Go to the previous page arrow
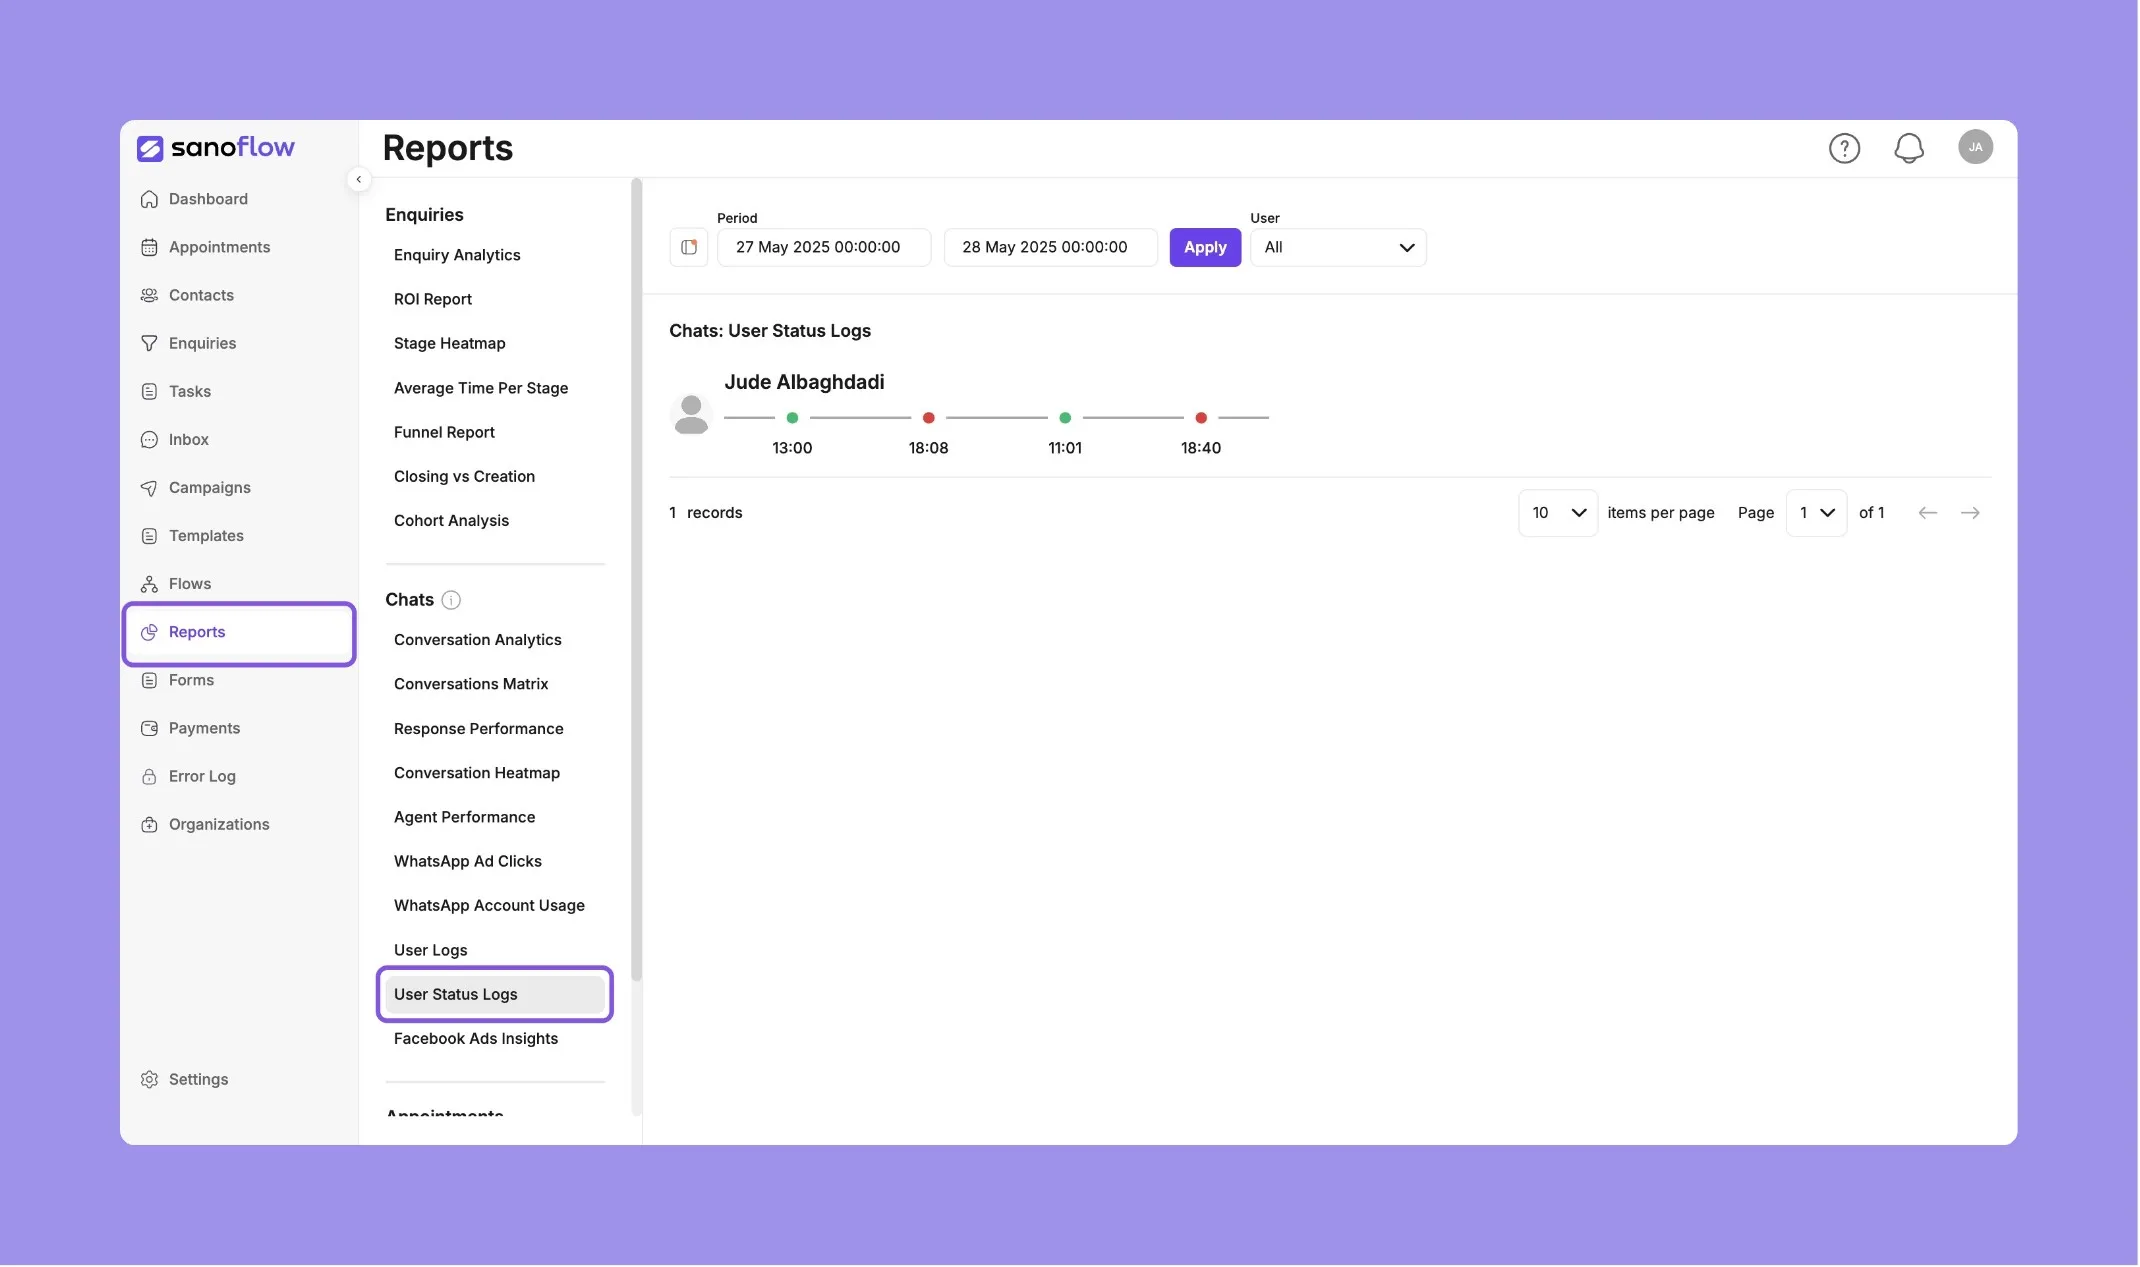Screen dimensions: 2140x1267 pos(1927,513)
